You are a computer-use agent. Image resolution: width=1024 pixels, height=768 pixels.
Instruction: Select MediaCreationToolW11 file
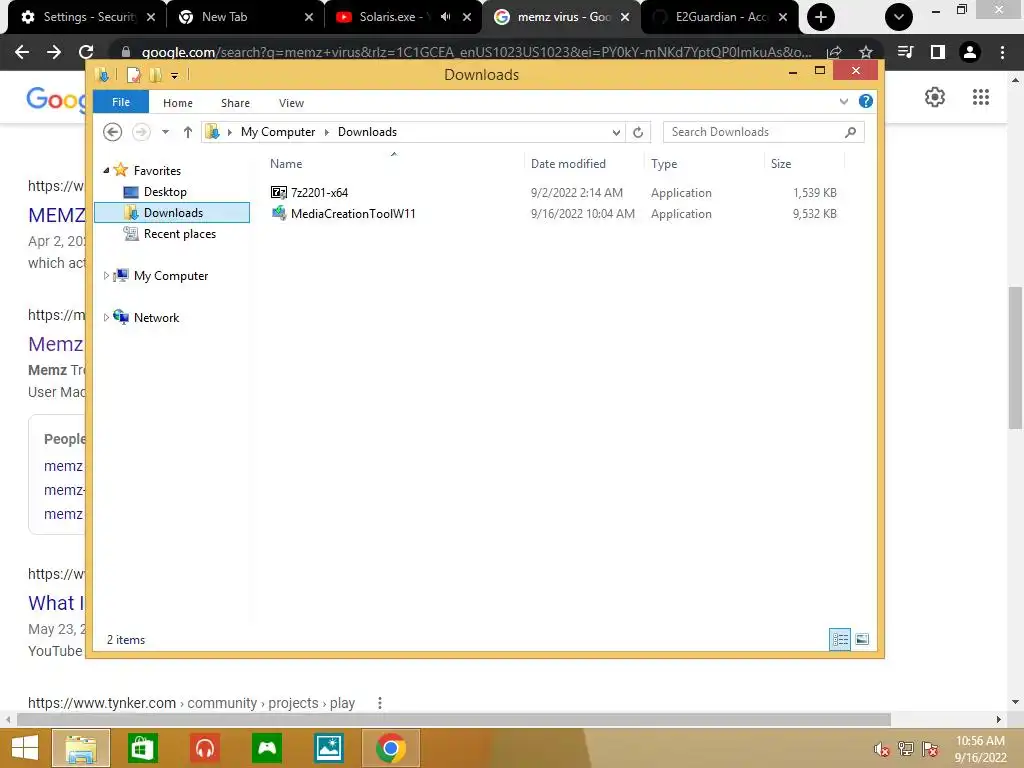coord(353,214)
